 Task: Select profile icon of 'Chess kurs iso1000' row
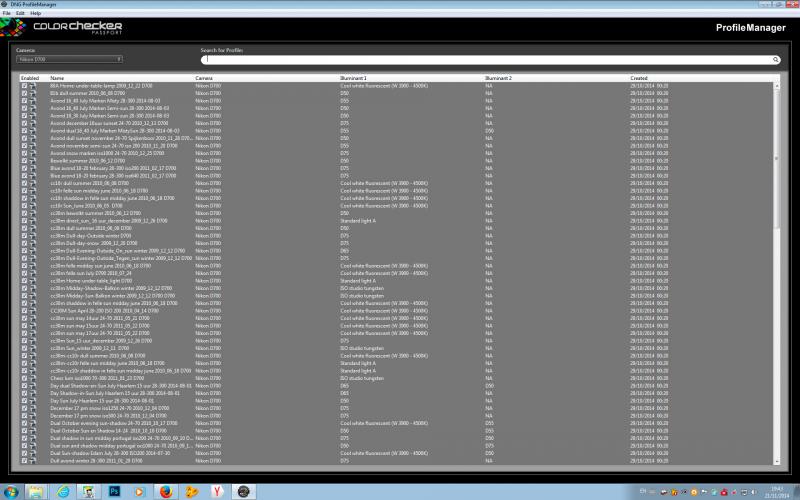[33, 378]
